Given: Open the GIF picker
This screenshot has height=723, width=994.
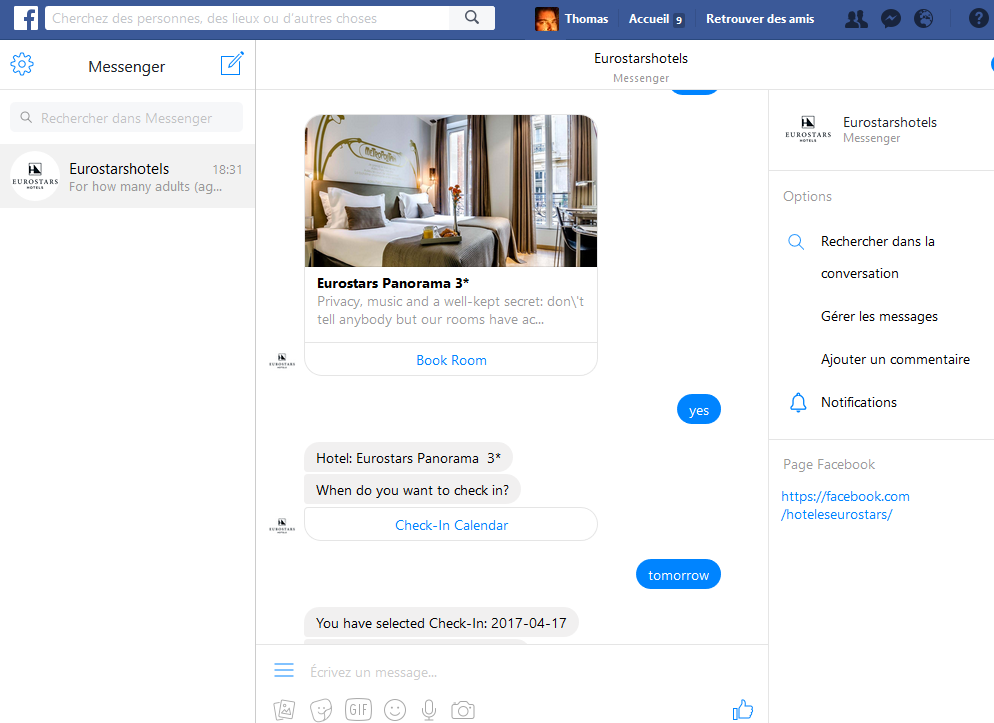Looking at the screenshot, I should (358, 710).
